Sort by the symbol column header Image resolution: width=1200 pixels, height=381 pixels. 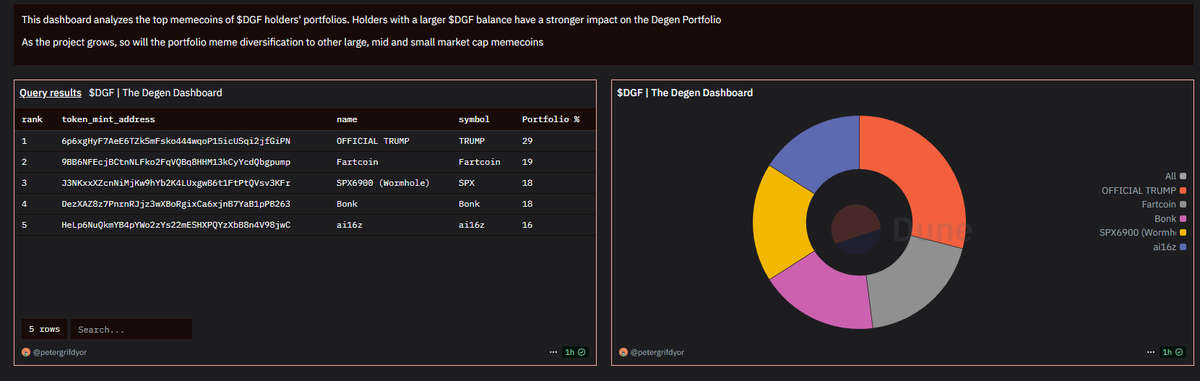coord(473,120)
